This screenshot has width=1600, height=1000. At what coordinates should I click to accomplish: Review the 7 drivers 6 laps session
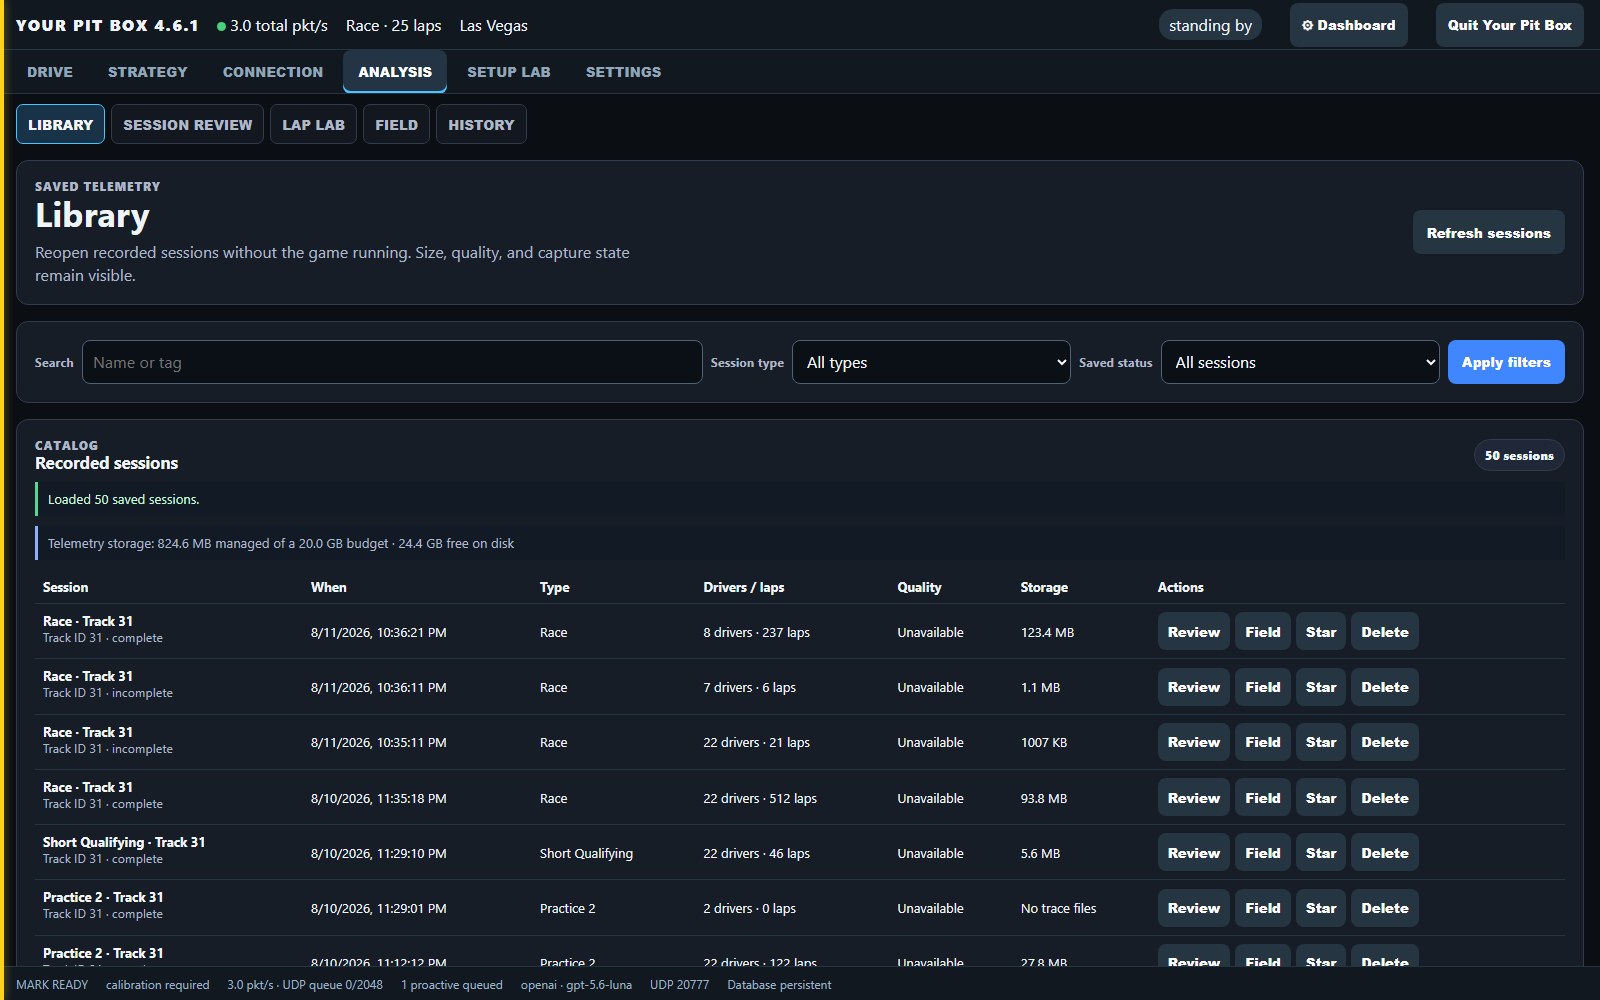pyautogui.click(x=1194, y=687)
